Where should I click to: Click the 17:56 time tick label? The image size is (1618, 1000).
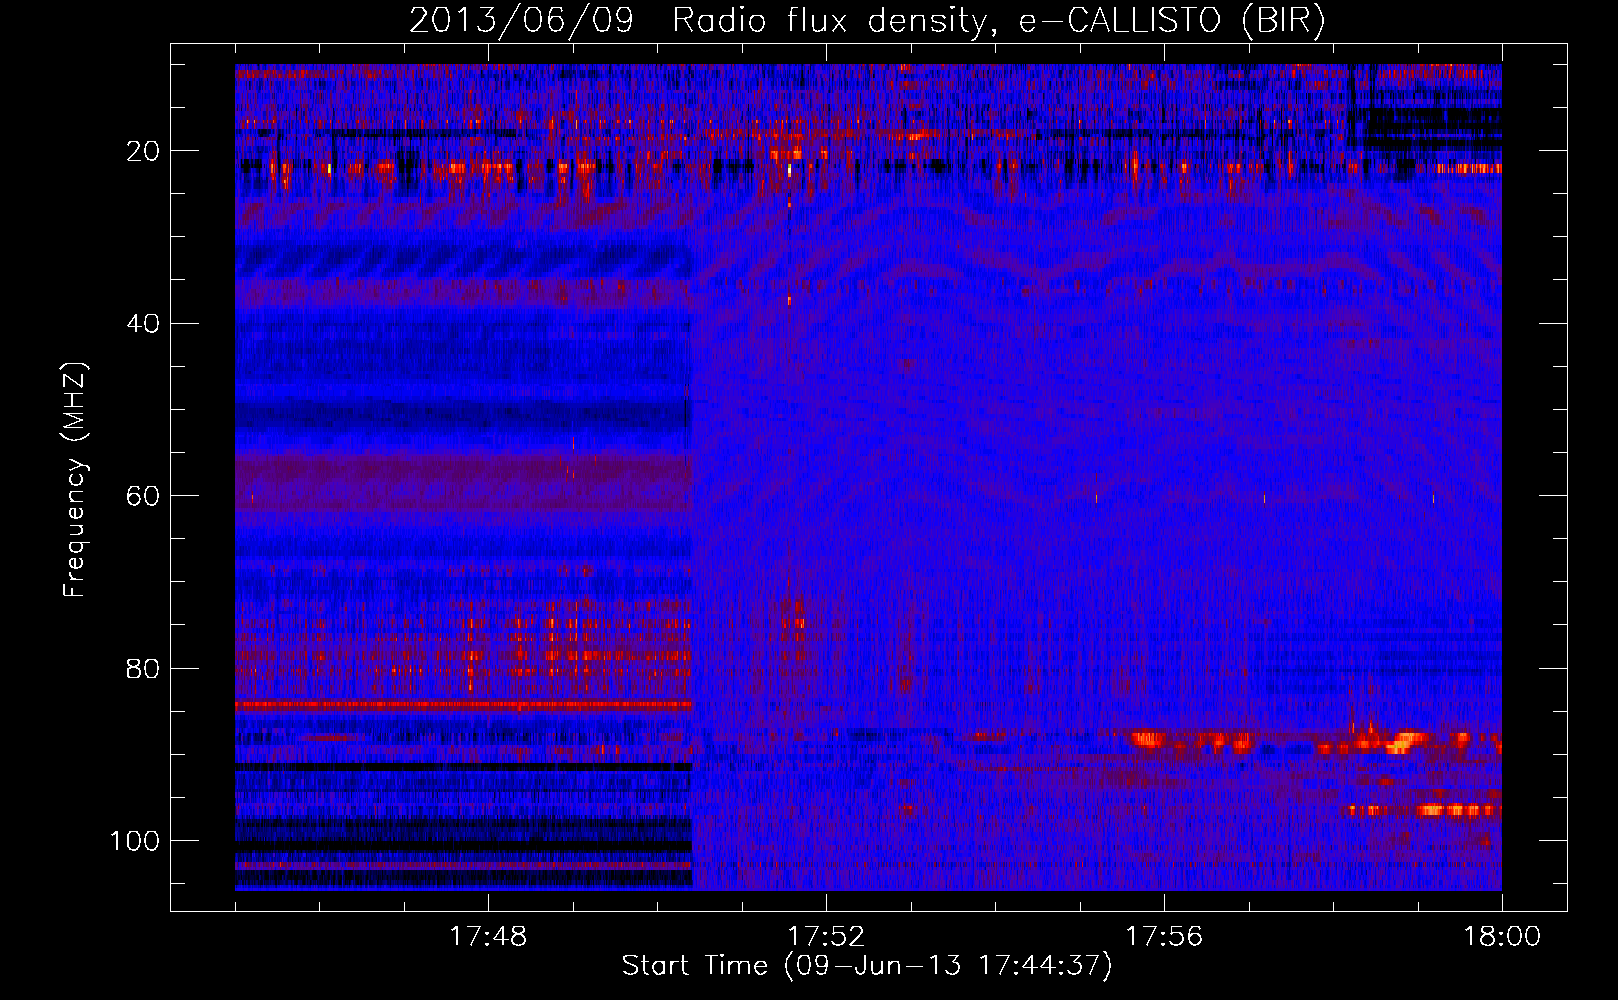[1164, 937]
